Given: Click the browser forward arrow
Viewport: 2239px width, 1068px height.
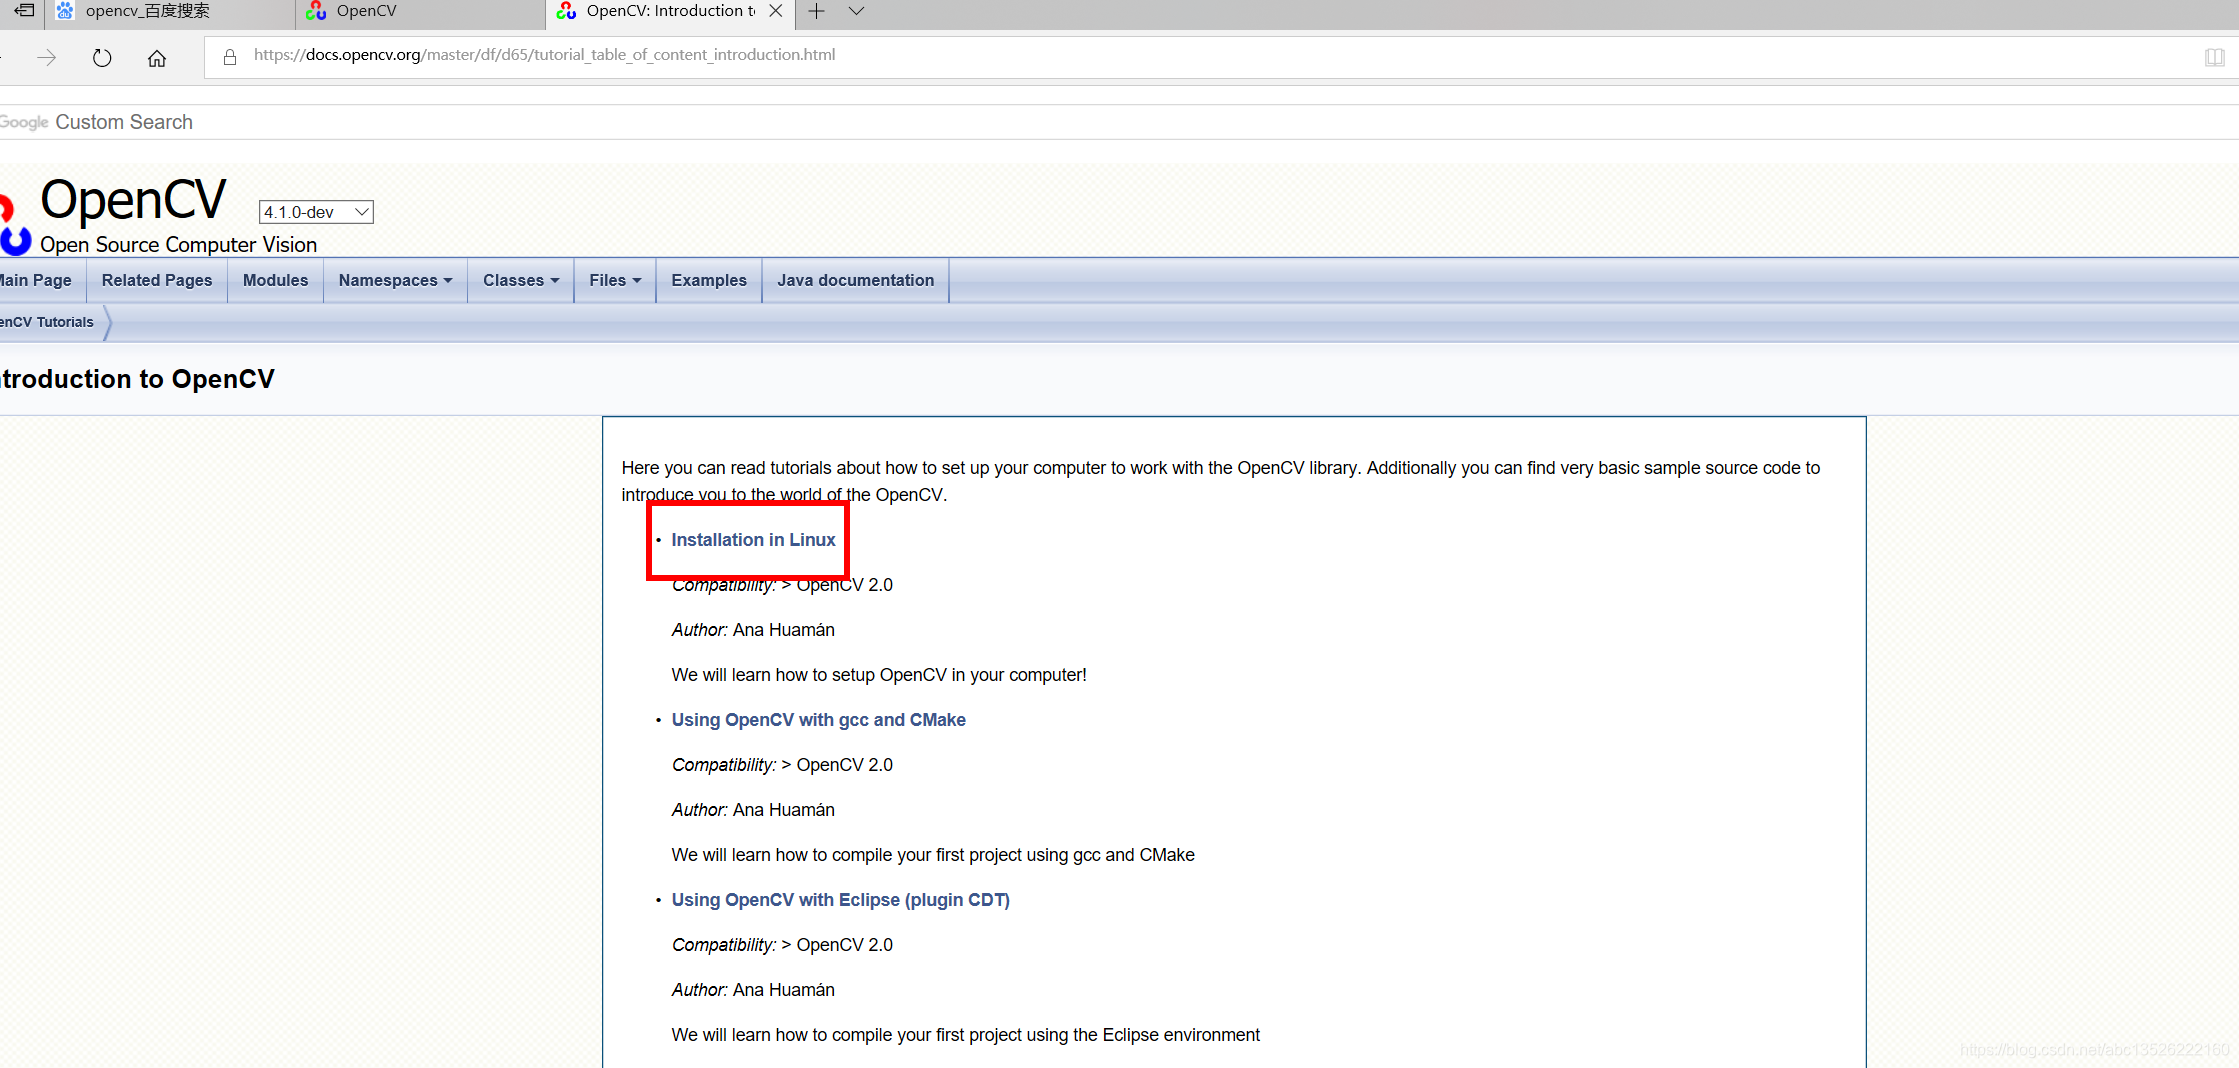Looking at the screenshot, I should coord(46,57).
